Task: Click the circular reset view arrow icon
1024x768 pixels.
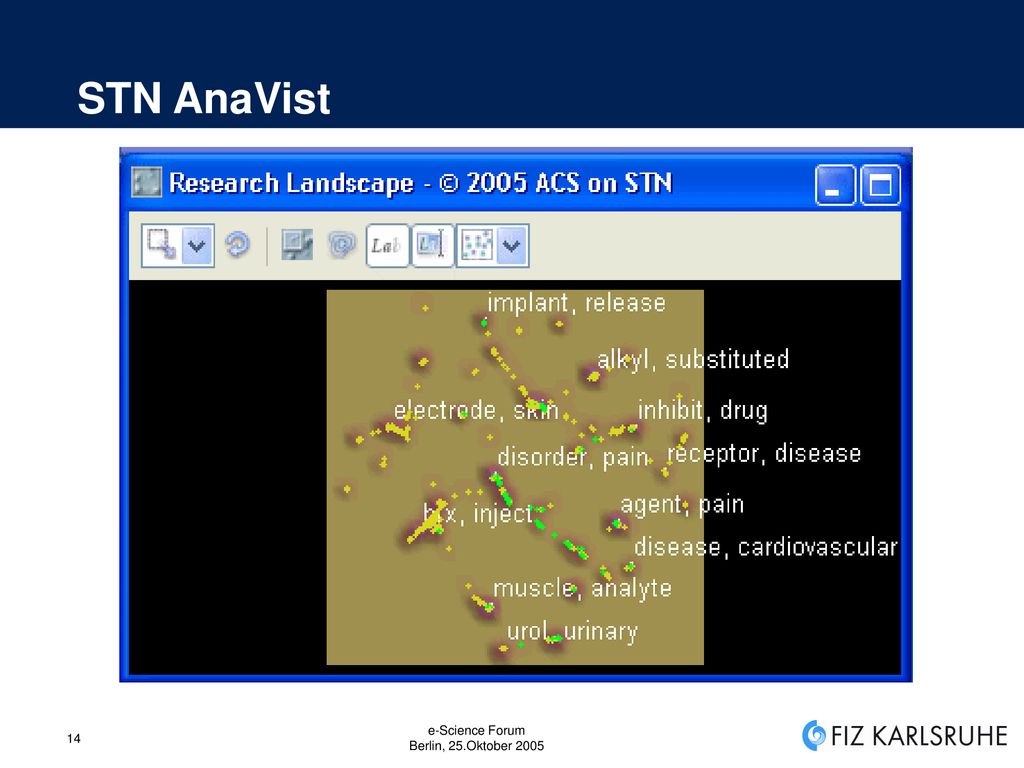Action: pyautogui.click(x=237, y=246)
